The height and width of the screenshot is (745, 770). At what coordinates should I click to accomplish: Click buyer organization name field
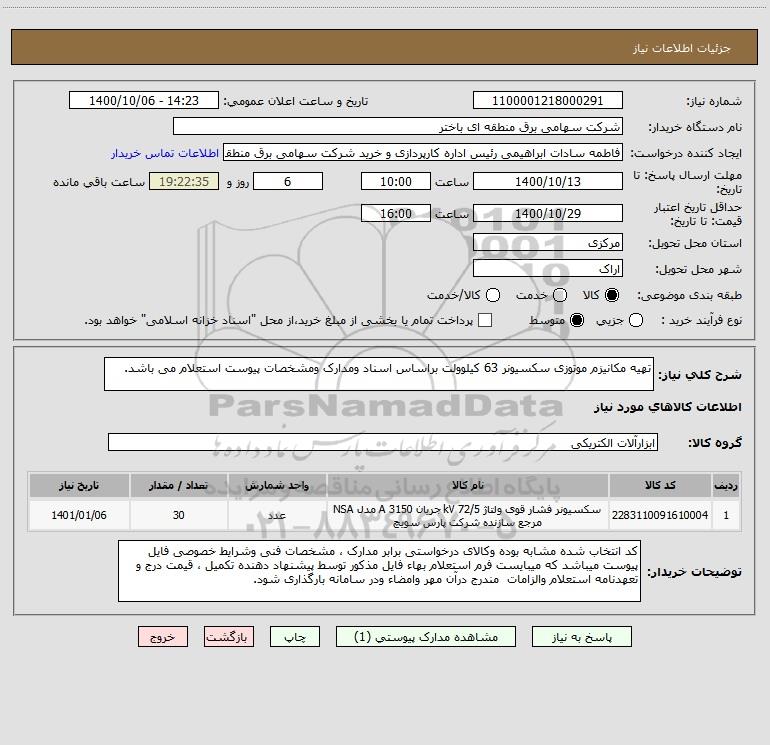(398, 127)
